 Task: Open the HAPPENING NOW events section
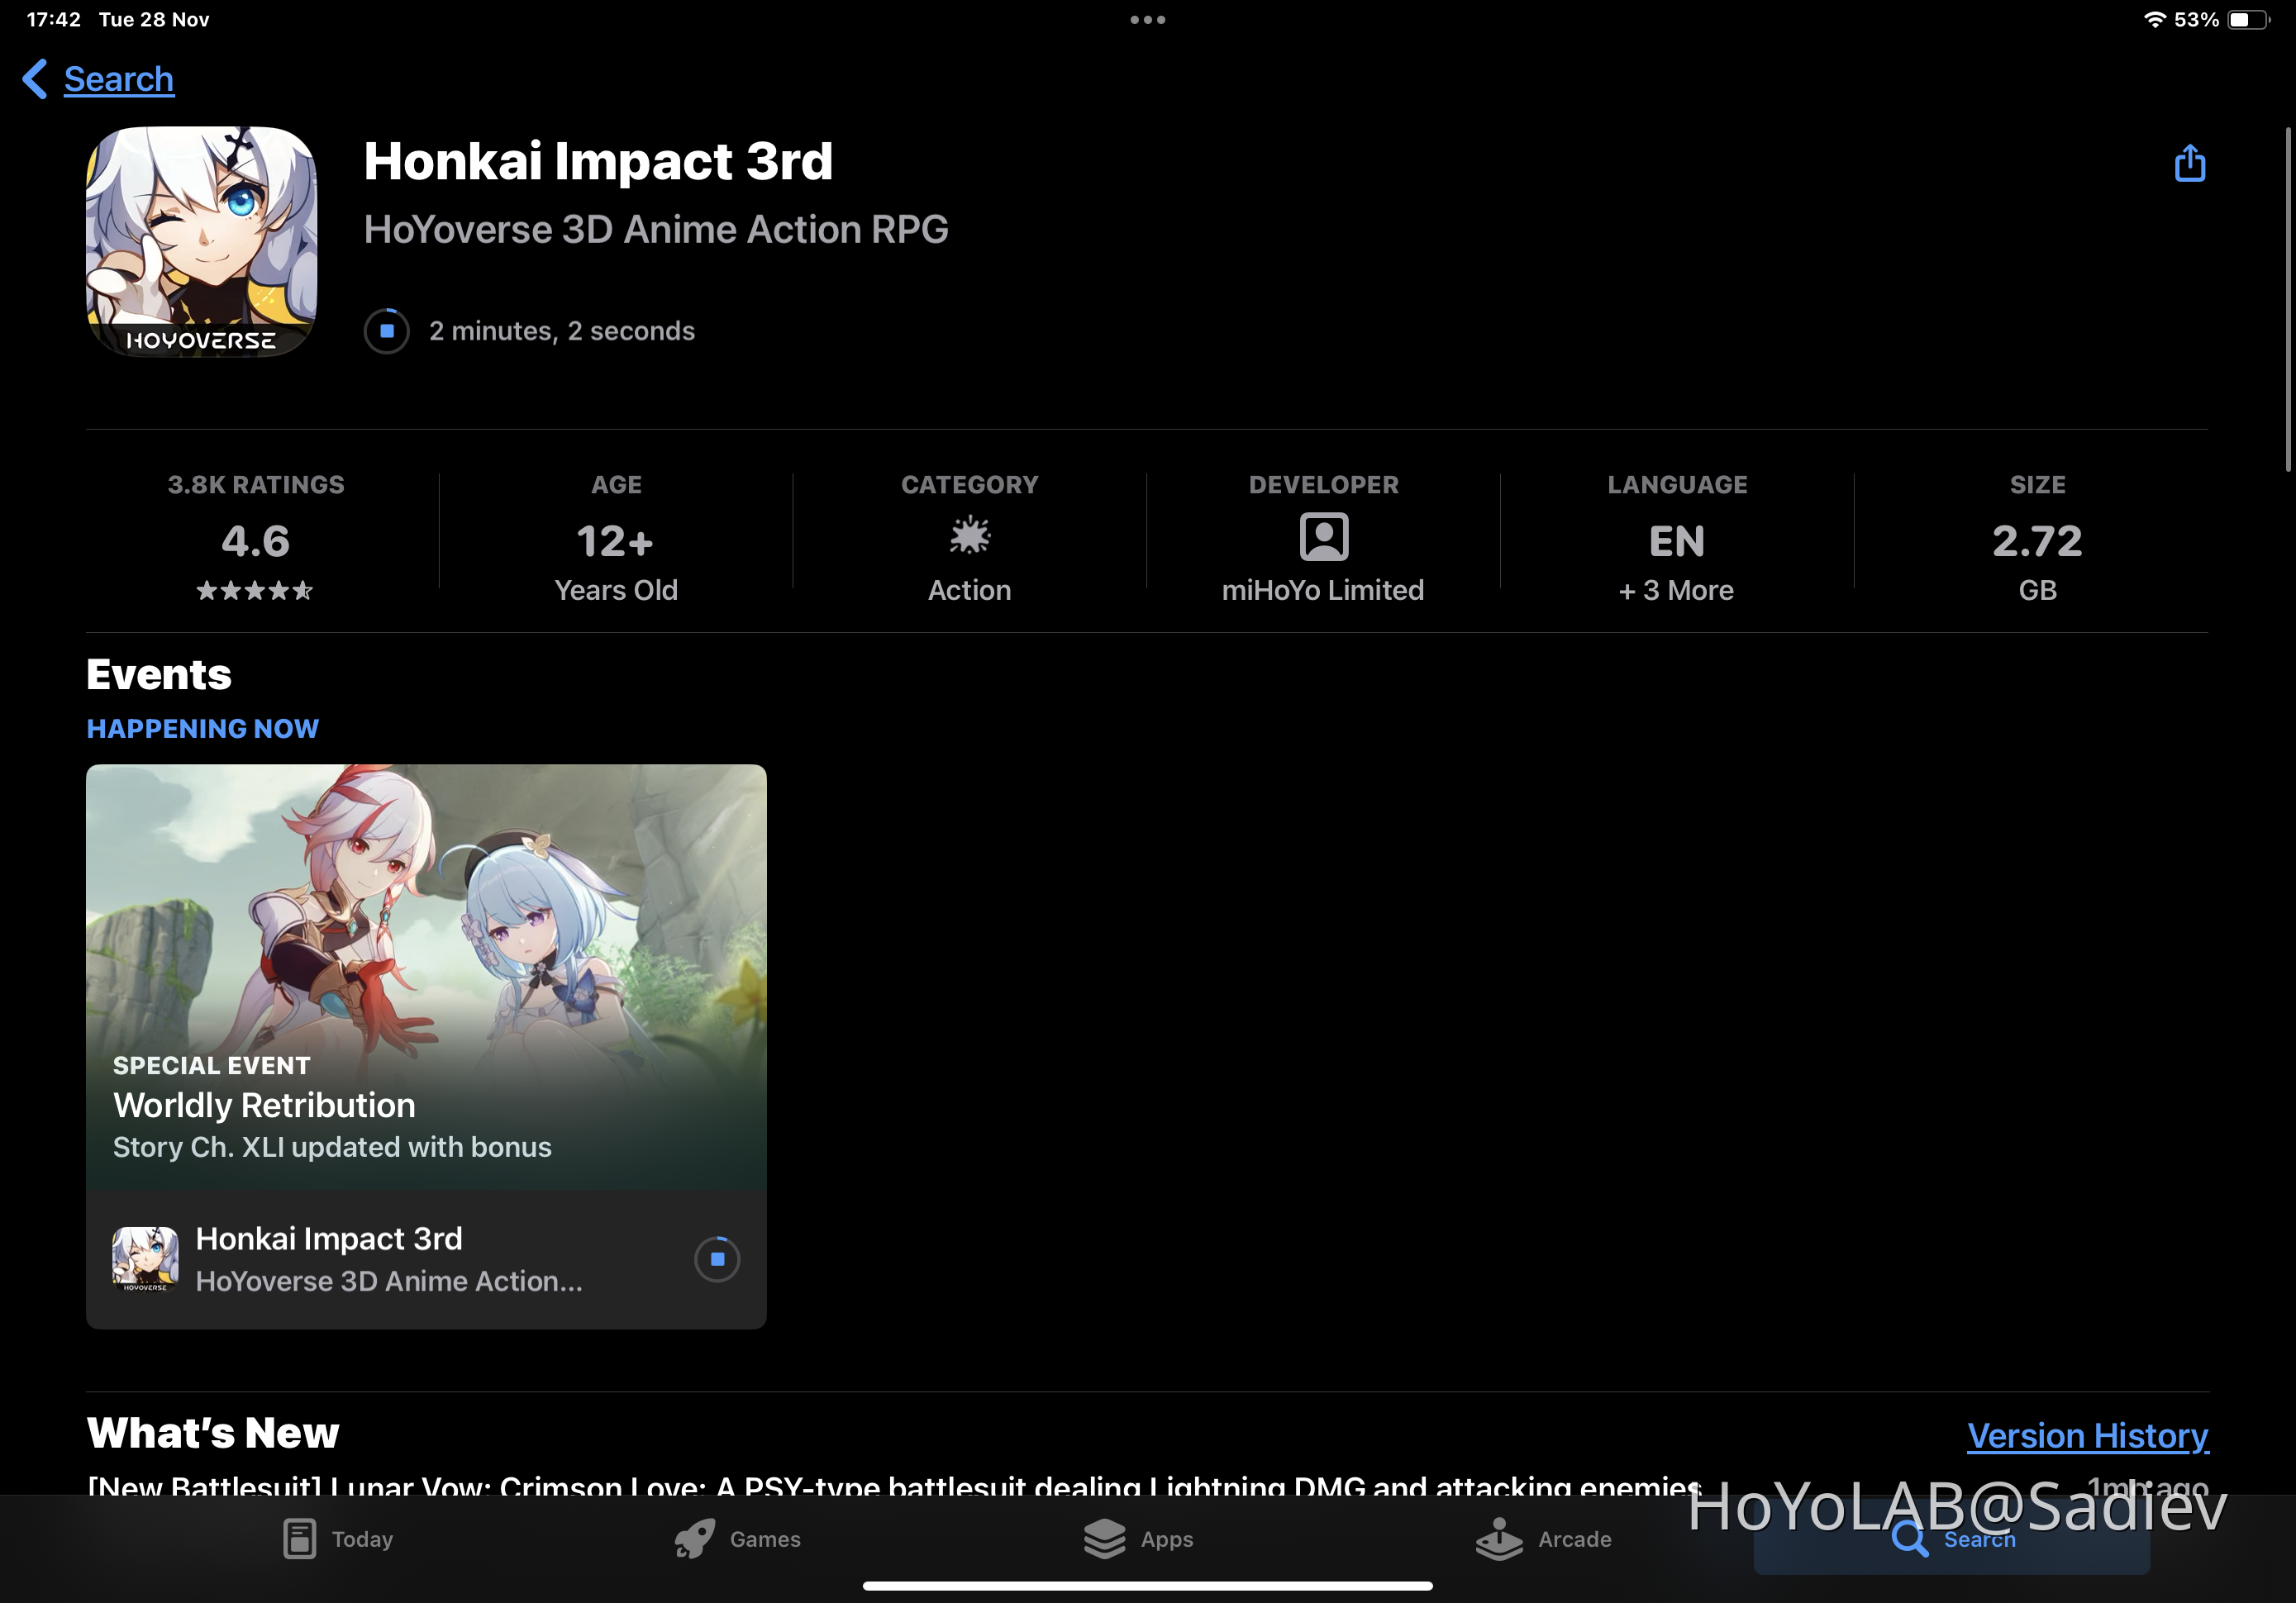(x=202, y=728)
